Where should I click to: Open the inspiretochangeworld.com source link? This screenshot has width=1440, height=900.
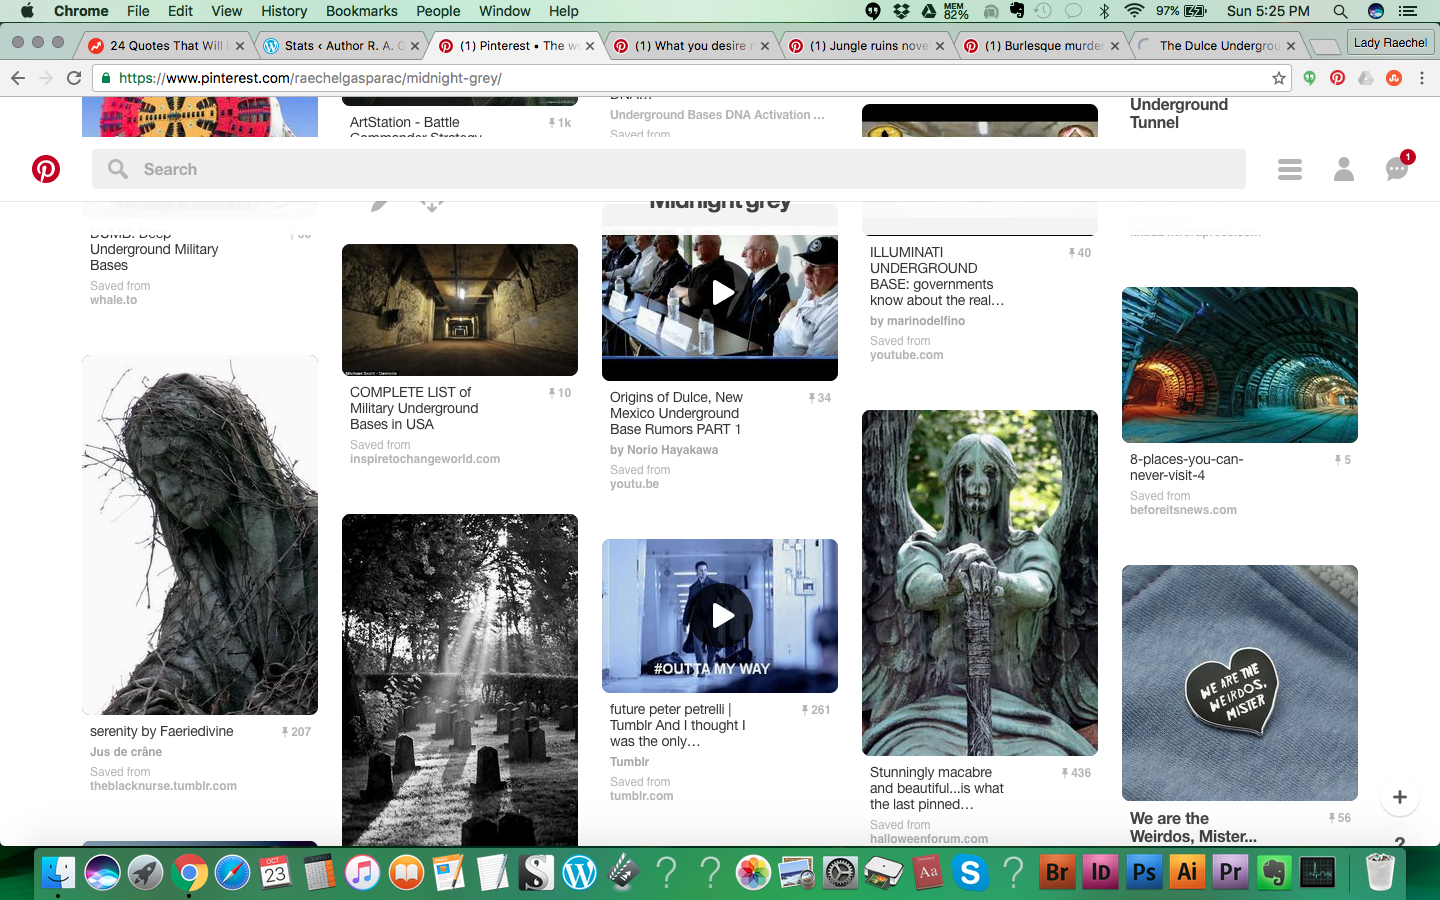[425, 459]
